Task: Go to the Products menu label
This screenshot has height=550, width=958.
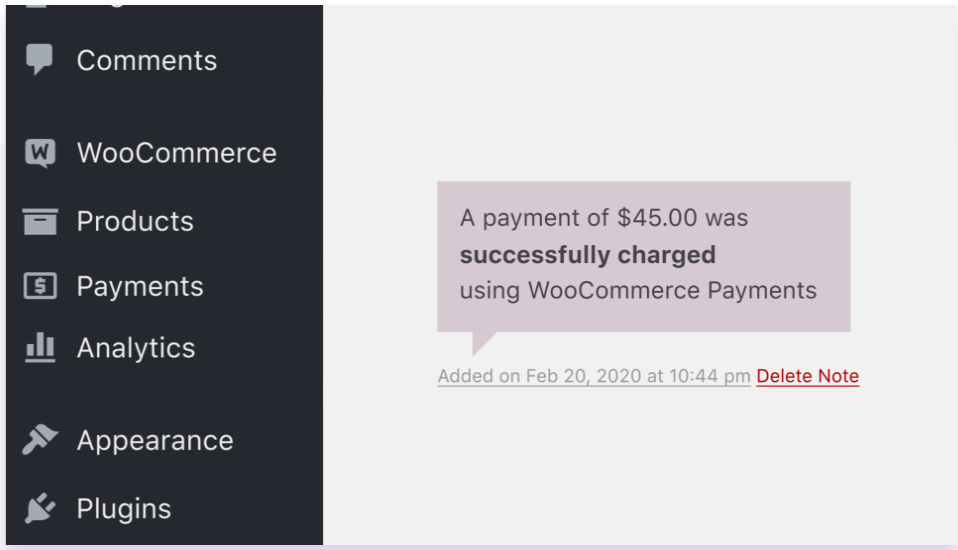Action: (x=135, y=221)
